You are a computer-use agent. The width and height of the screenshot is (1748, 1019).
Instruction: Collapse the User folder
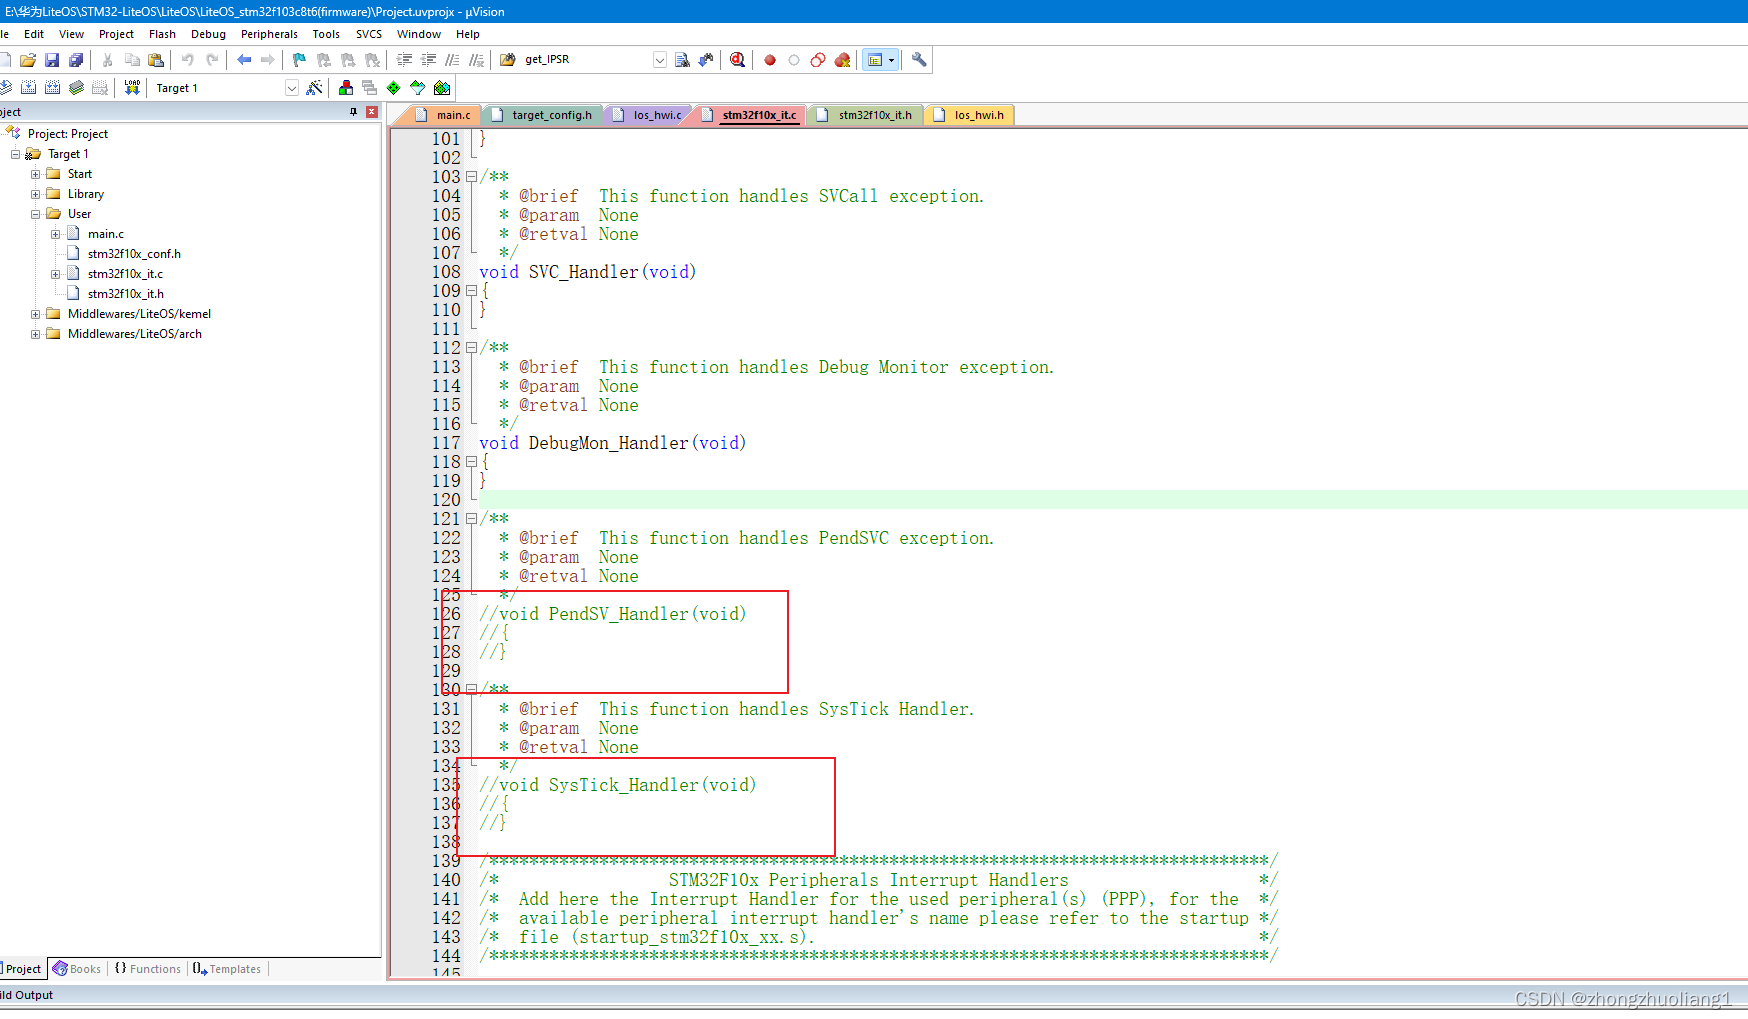coord(36,213)
